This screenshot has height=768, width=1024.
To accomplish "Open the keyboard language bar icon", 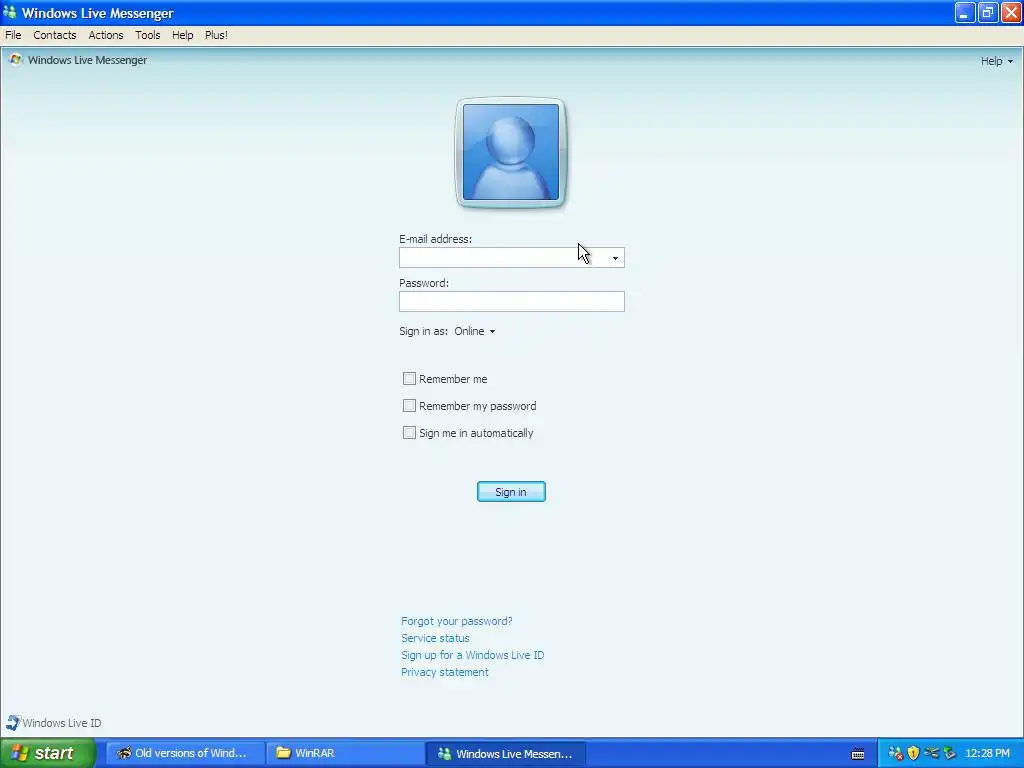I will (858, 754).
